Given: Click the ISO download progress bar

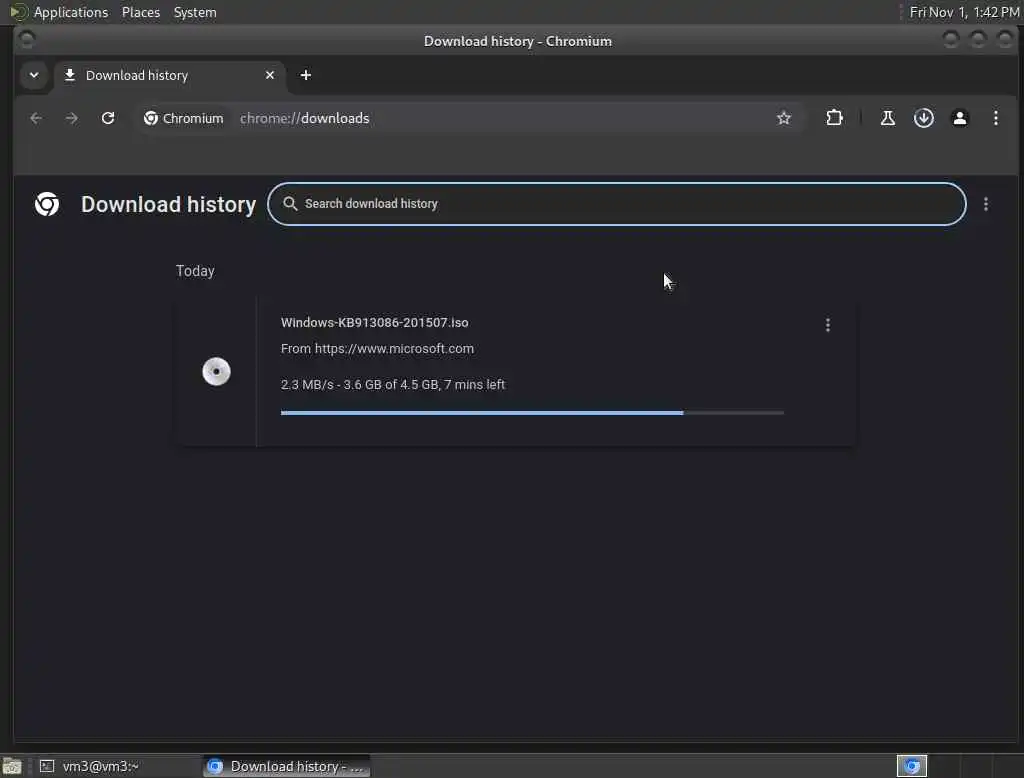Looking at the screenshot, I should [532, 413].
